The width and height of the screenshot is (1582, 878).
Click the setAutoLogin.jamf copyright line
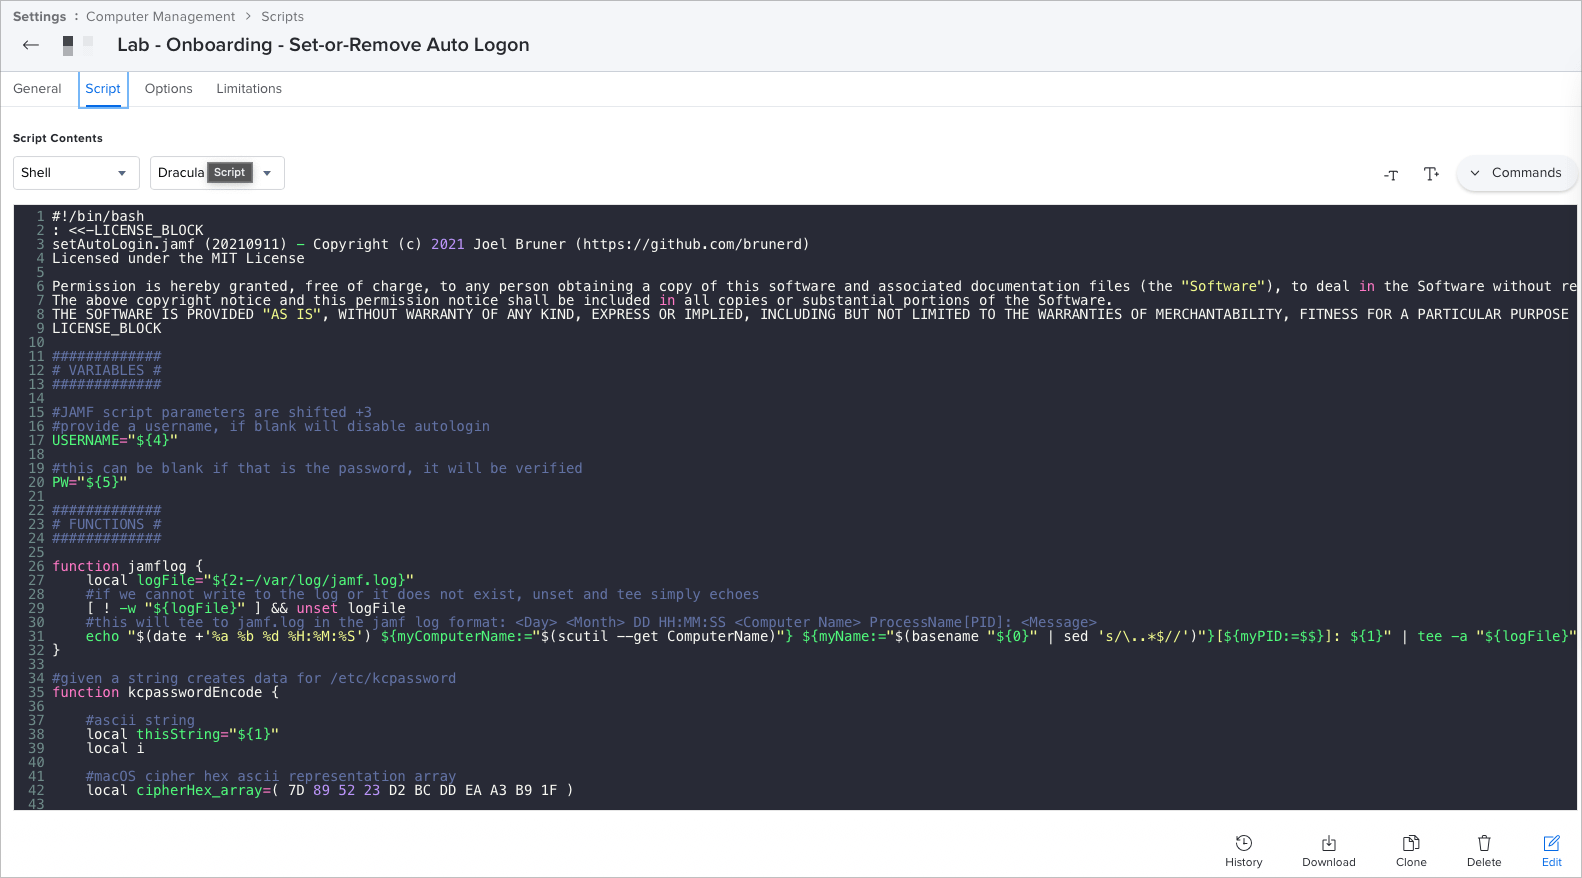point(430,244)
